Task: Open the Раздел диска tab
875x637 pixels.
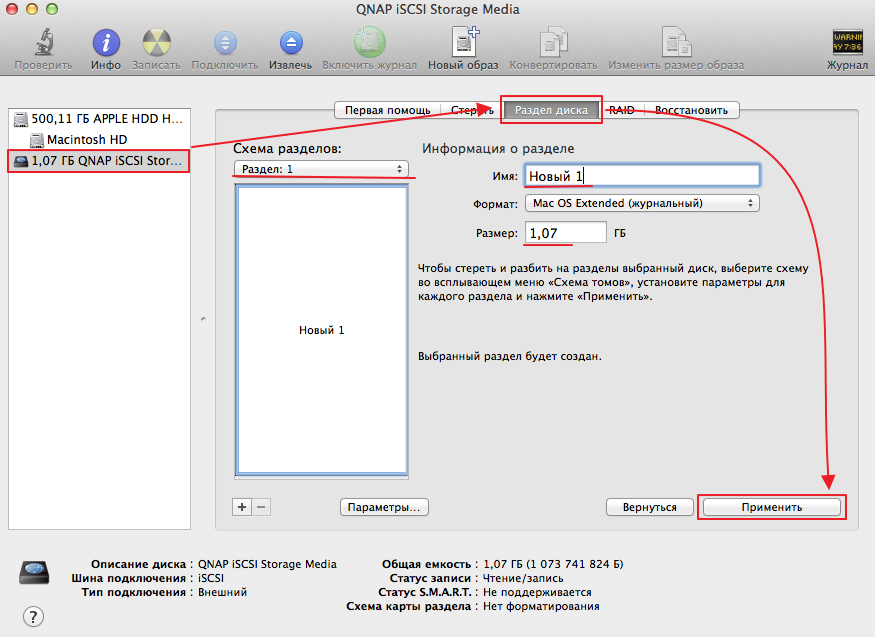Action: click(551, 110)
